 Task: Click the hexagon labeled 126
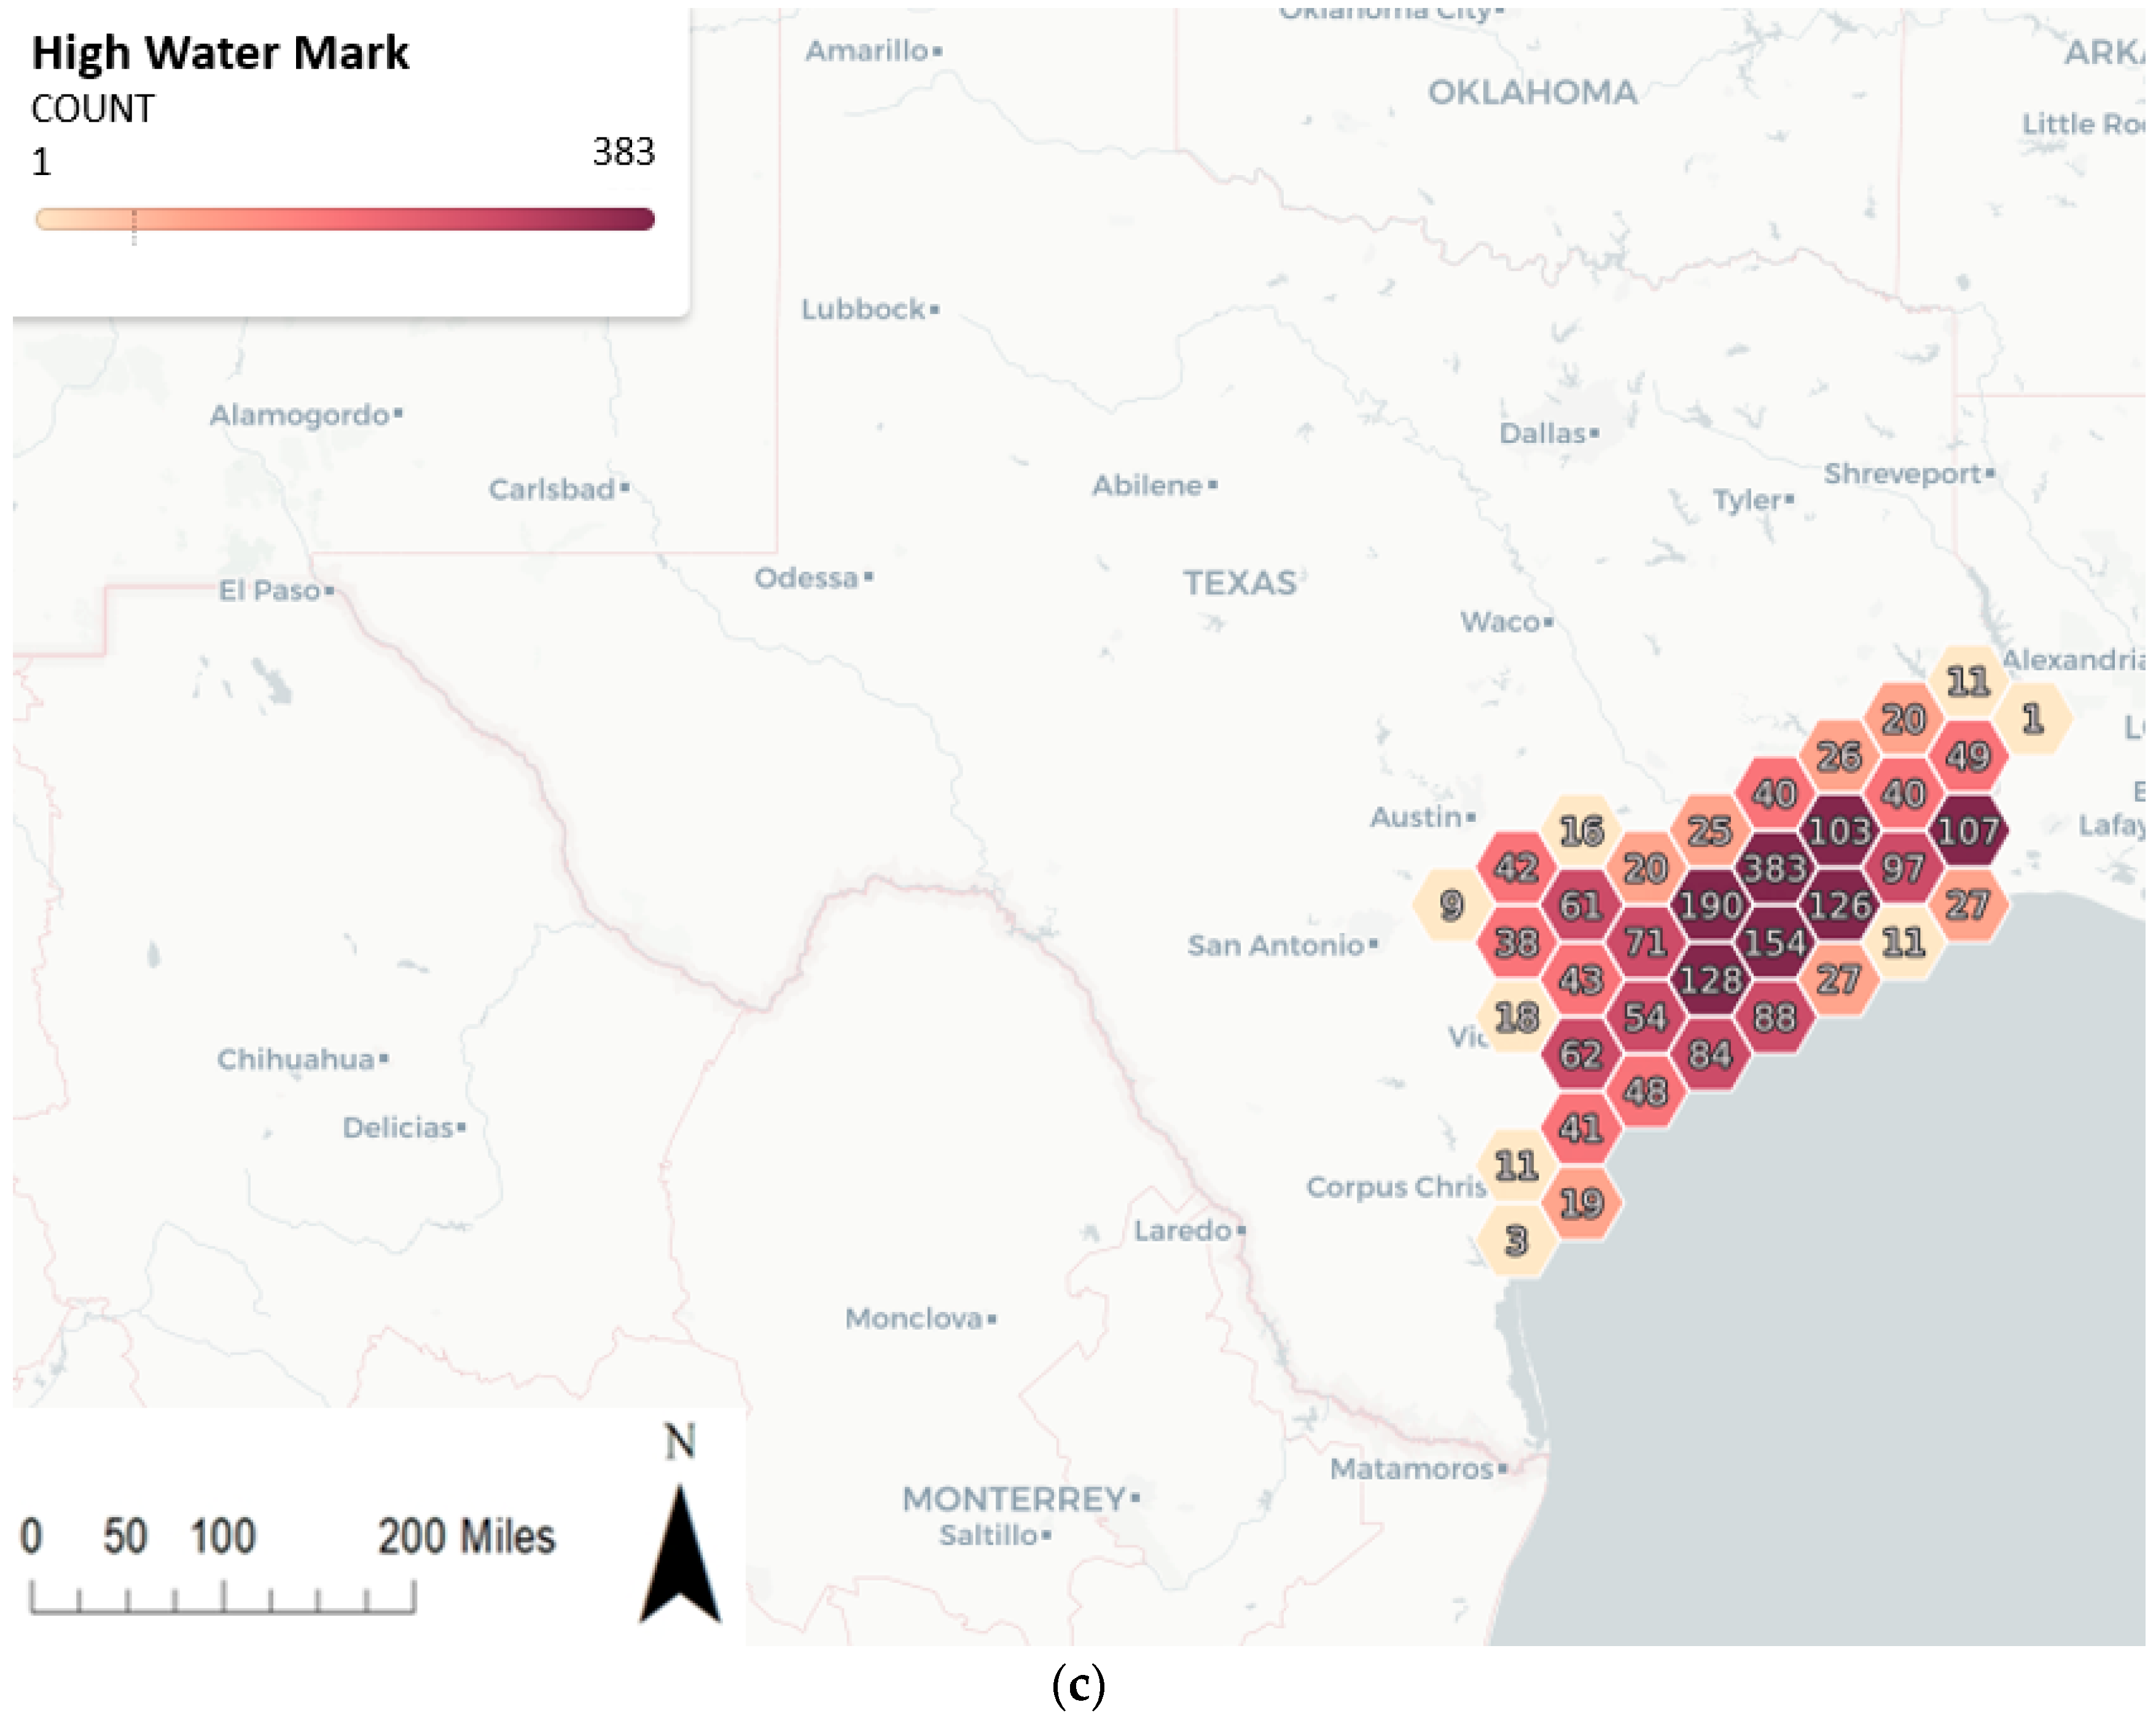[x=1839, y=905]
